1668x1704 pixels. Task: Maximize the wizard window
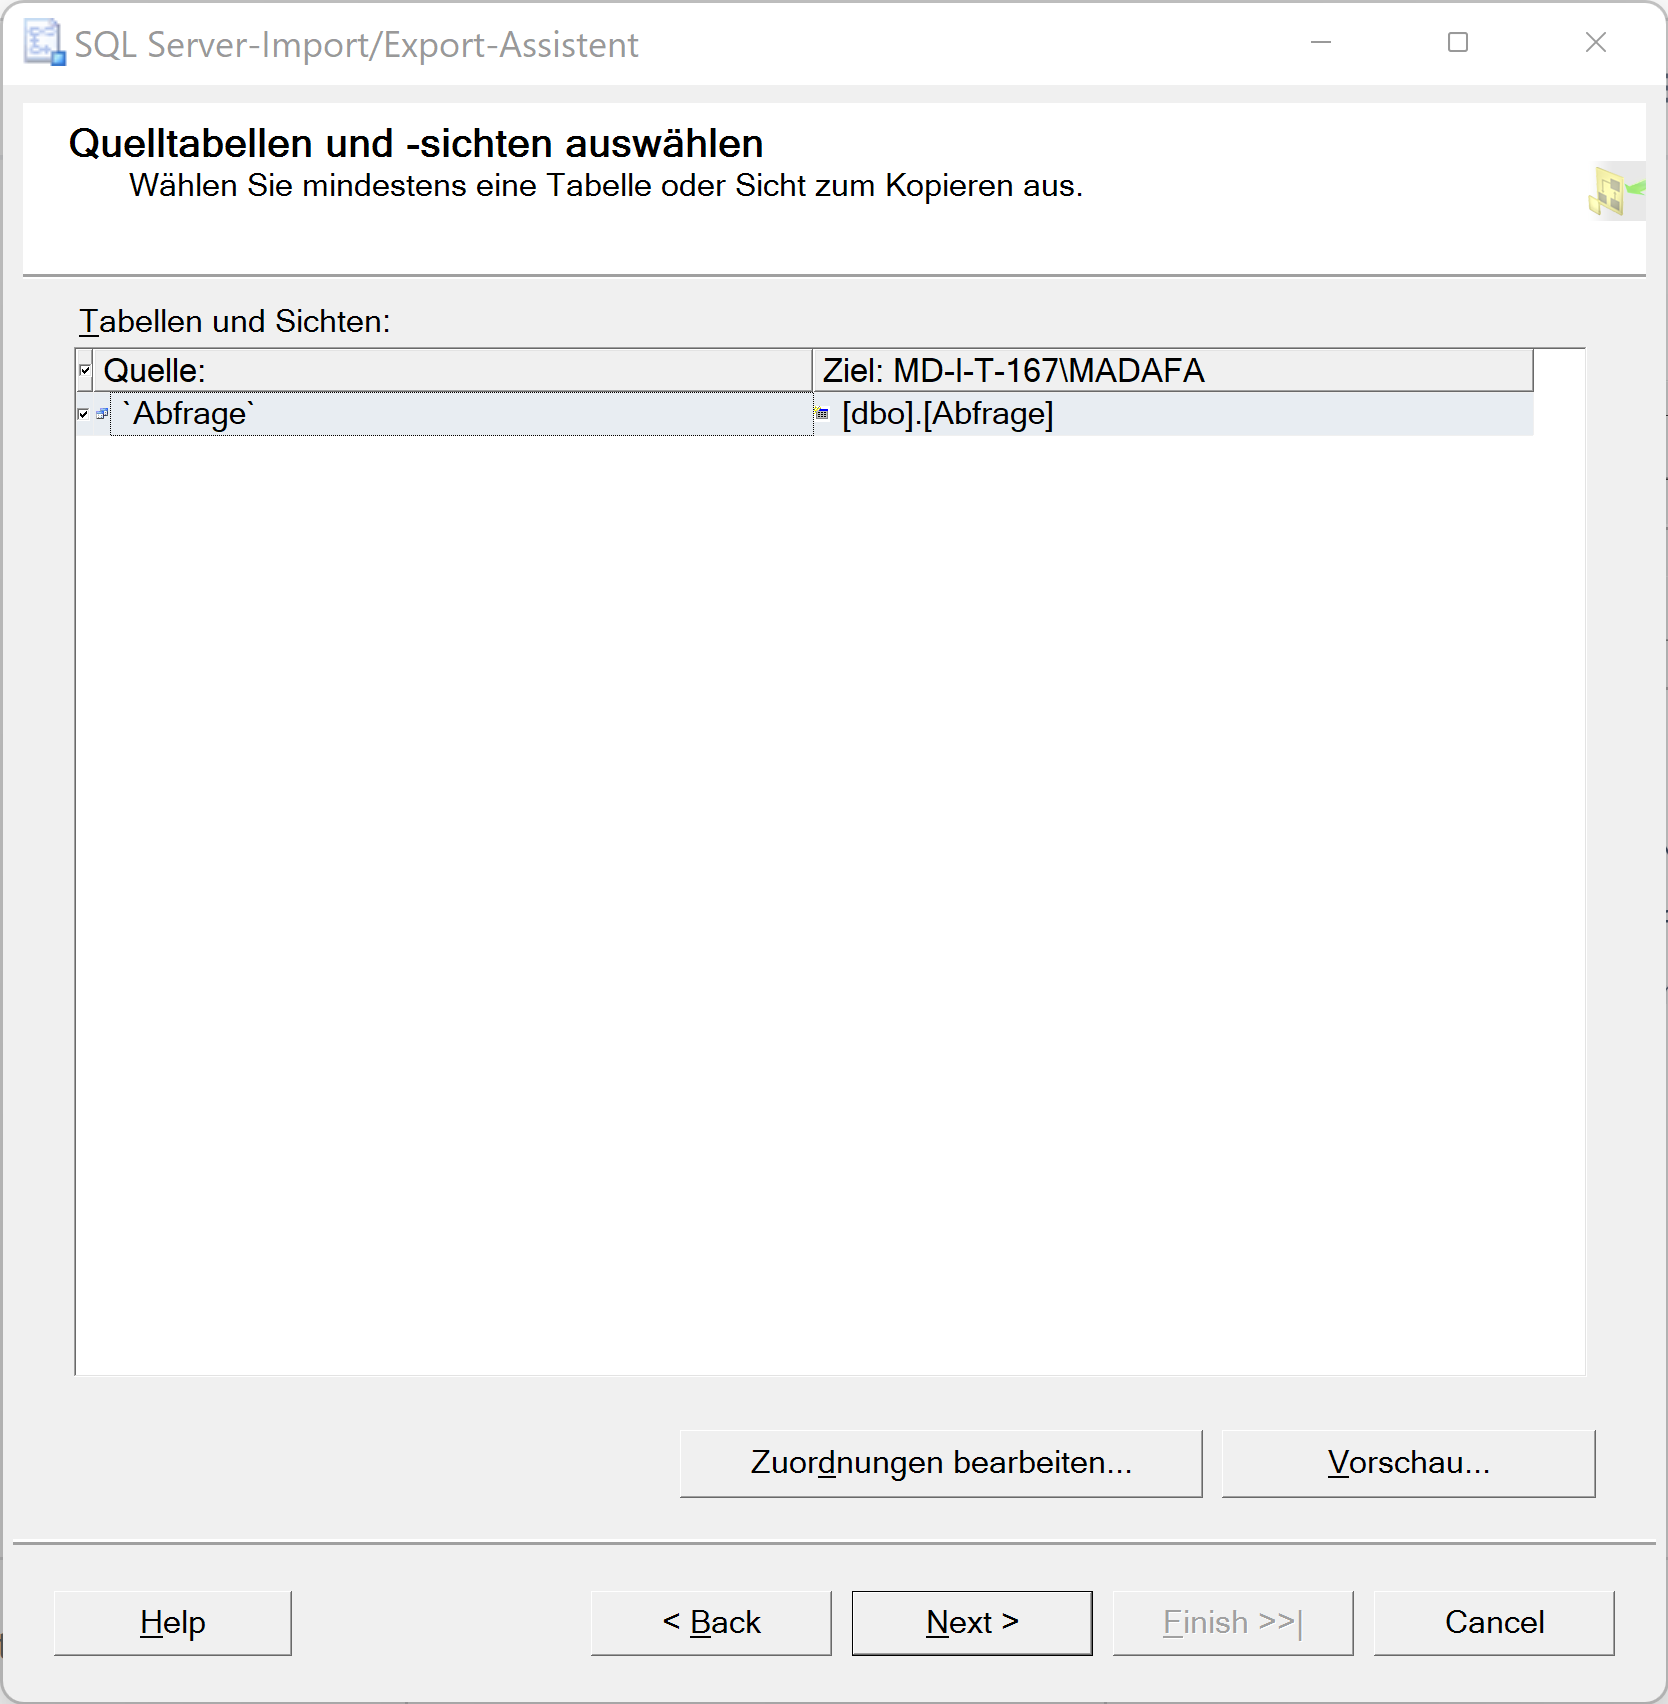1458,43
